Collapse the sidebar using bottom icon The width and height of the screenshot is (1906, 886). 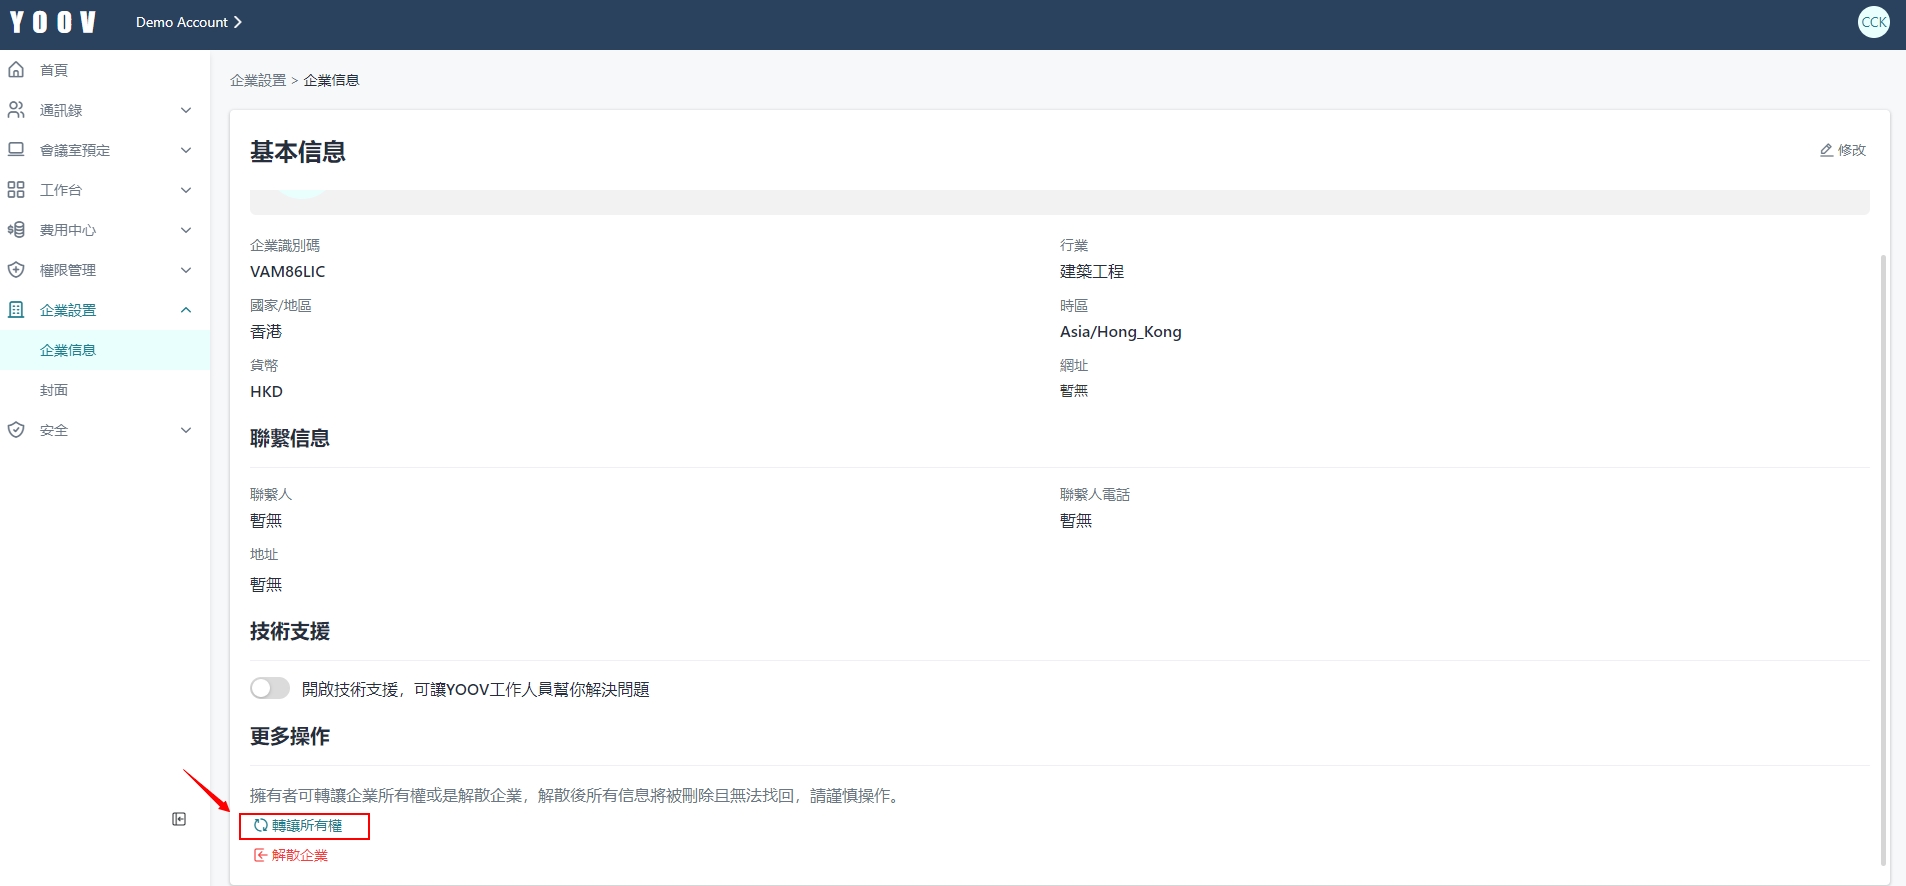pyautogui.click(x=179, y=819)
